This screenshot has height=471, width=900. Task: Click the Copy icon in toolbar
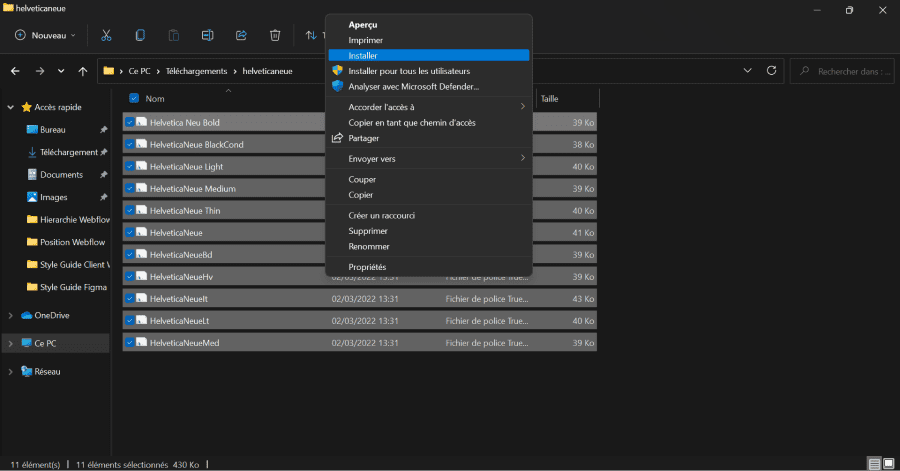pos(140,36)
